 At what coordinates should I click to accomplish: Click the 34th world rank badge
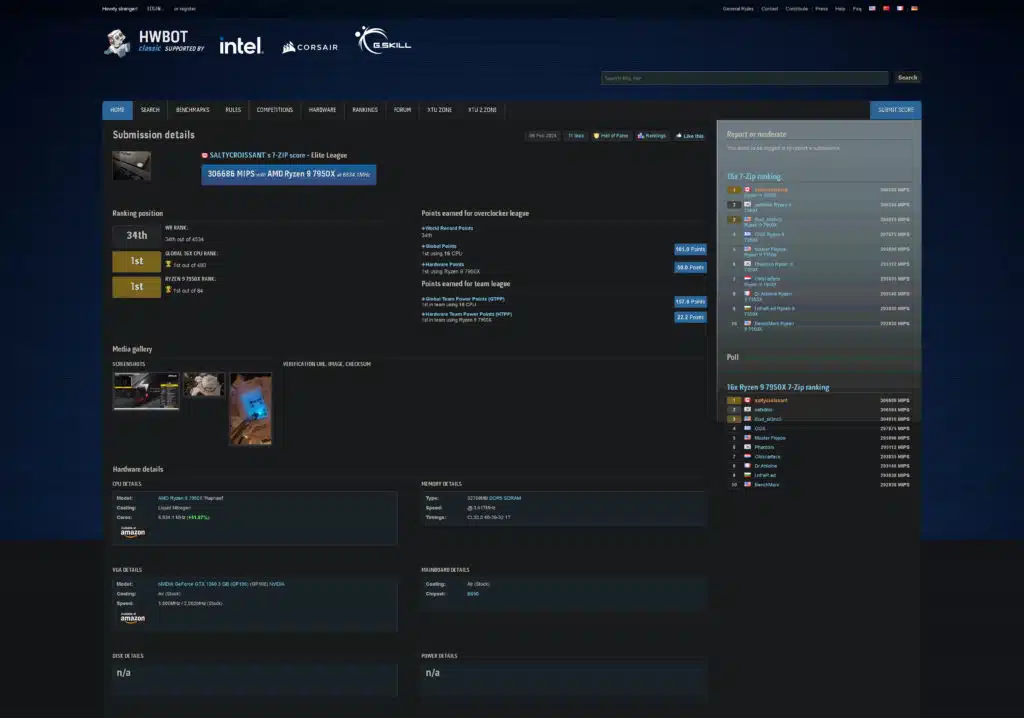pyautogui.click(x=136, y=236)
